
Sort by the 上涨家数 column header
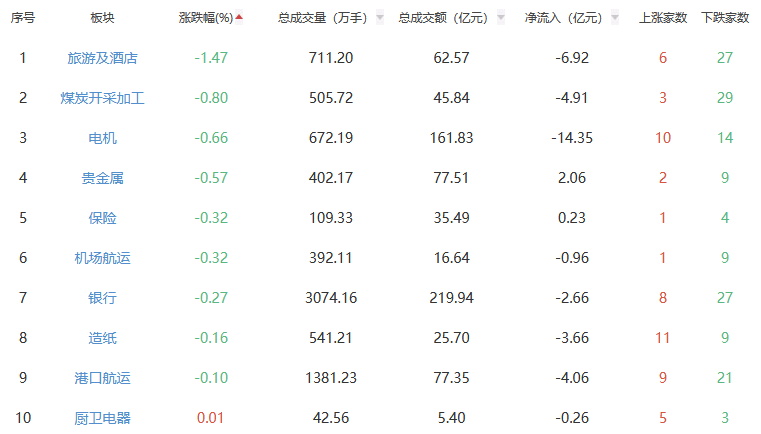[663, 18]
